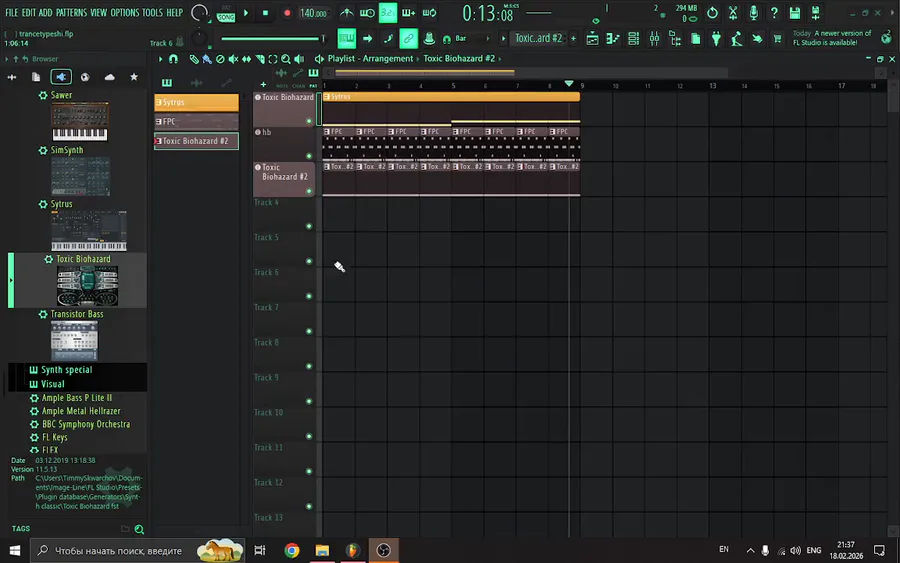Collapse Toxic Biohazard item side arrow in Browser

pyautogui.click(x=11, y=281)
